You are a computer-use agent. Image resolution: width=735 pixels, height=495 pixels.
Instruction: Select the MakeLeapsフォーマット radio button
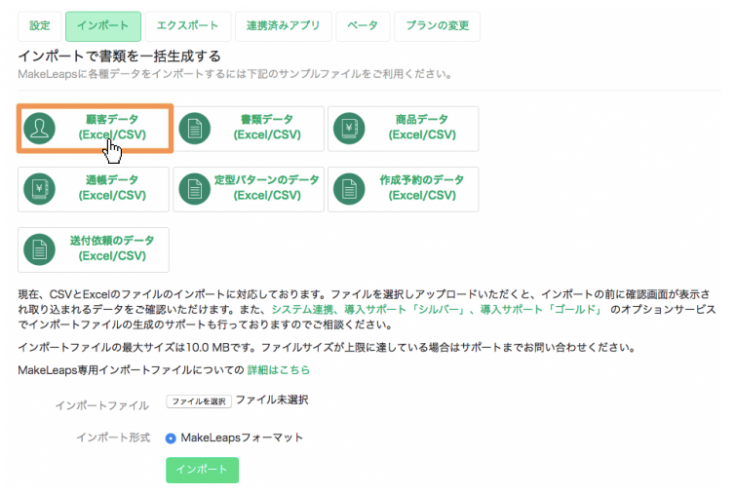point(171,438)
